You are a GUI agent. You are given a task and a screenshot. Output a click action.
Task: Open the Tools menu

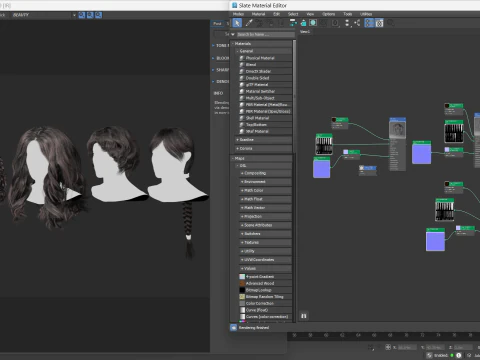click(x=348, y=14)
